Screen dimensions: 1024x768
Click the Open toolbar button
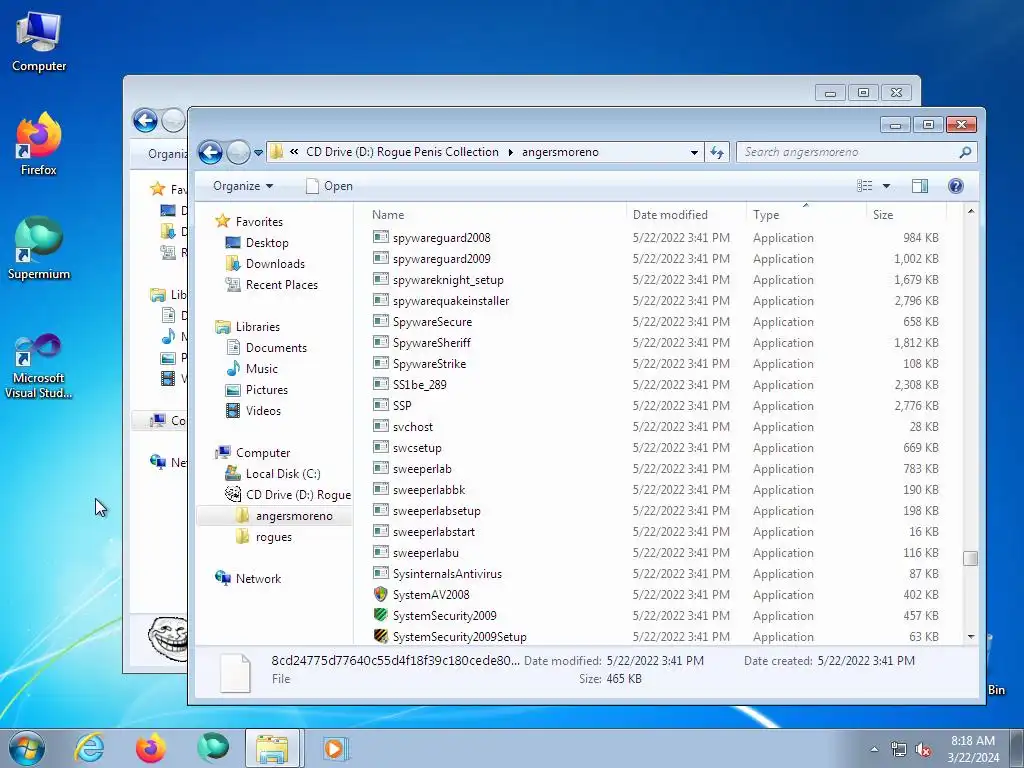[330, 186]
